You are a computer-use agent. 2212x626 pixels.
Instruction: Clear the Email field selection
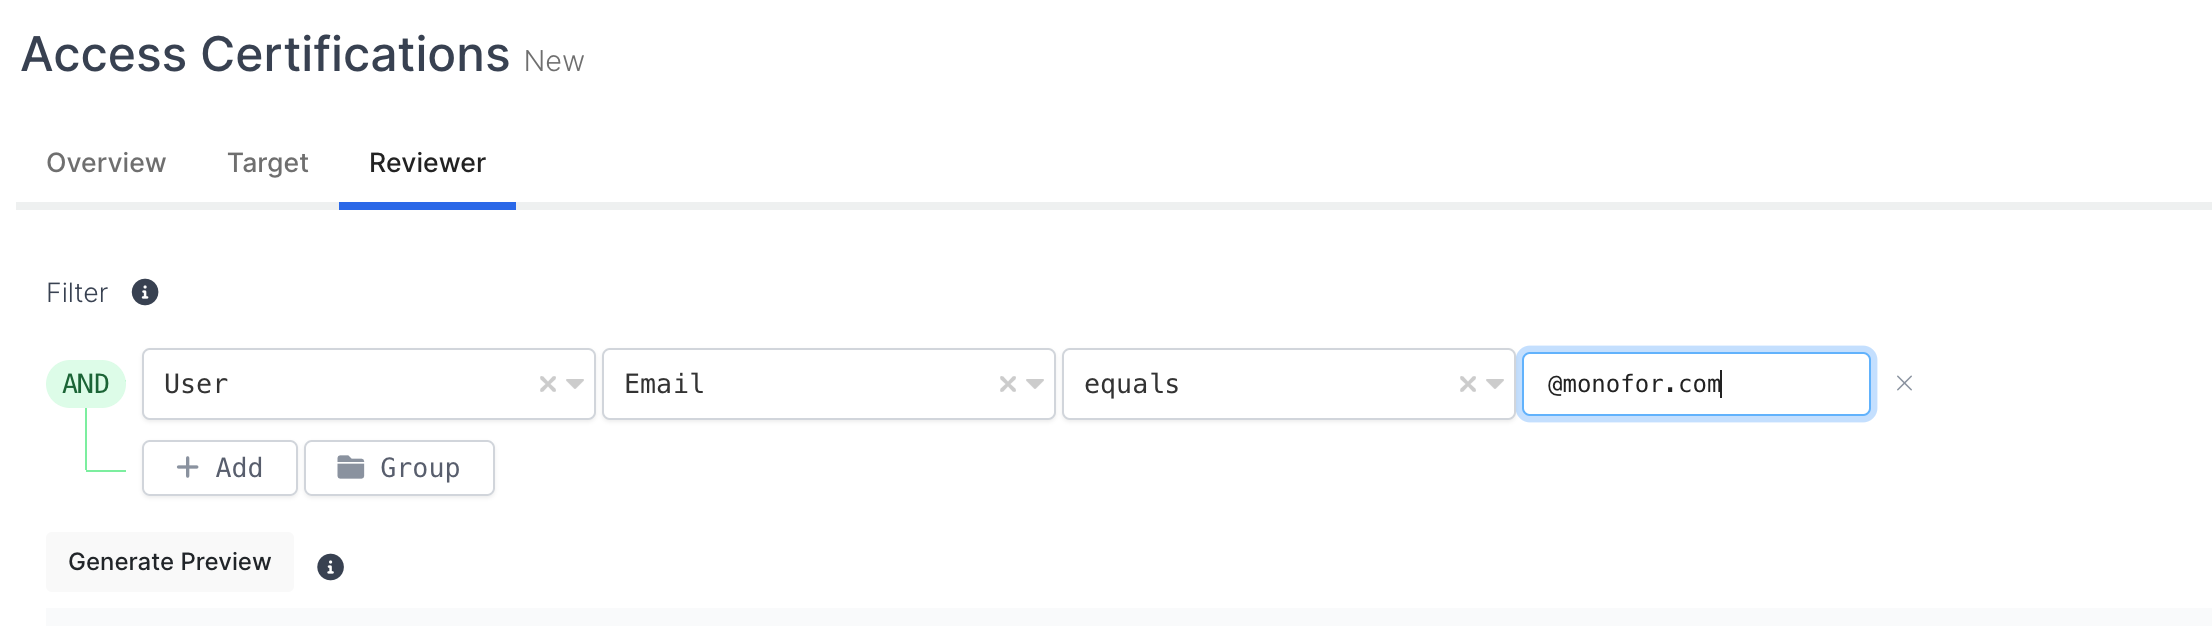[x=1007, y=384]
